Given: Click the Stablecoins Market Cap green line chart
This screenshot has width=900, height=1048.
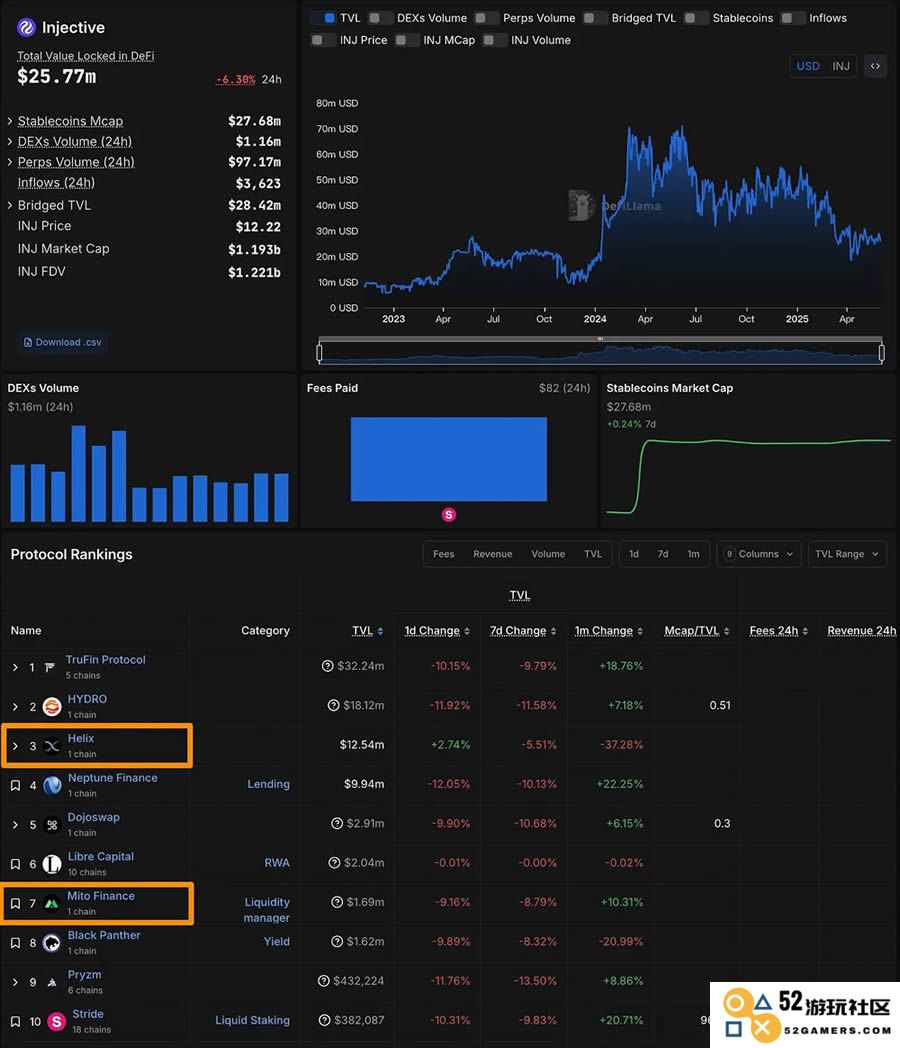Looking at the screenshot, I should (x=748, y=475).
